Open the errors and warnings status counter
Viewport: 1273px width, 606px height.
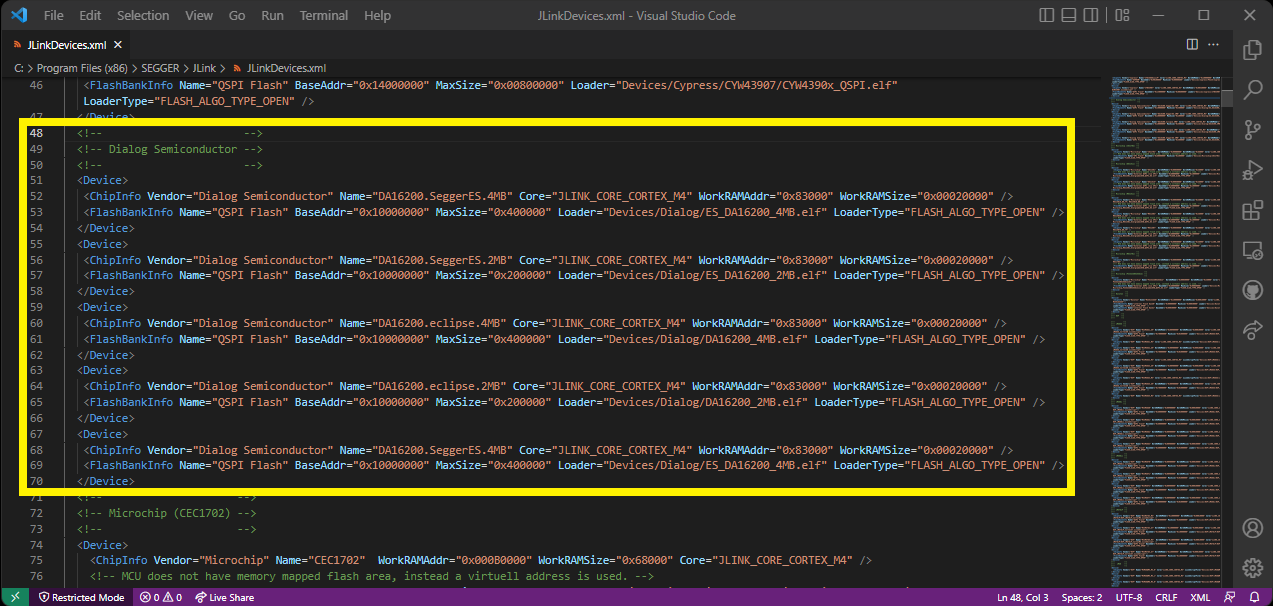point(160,597)
